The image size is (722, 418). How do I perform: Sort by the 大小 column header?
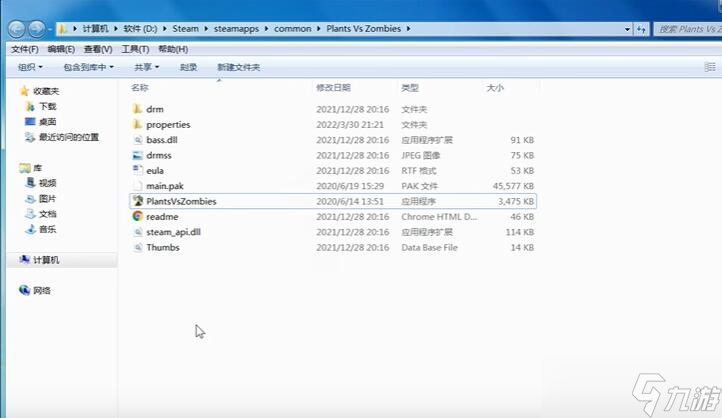495,87
